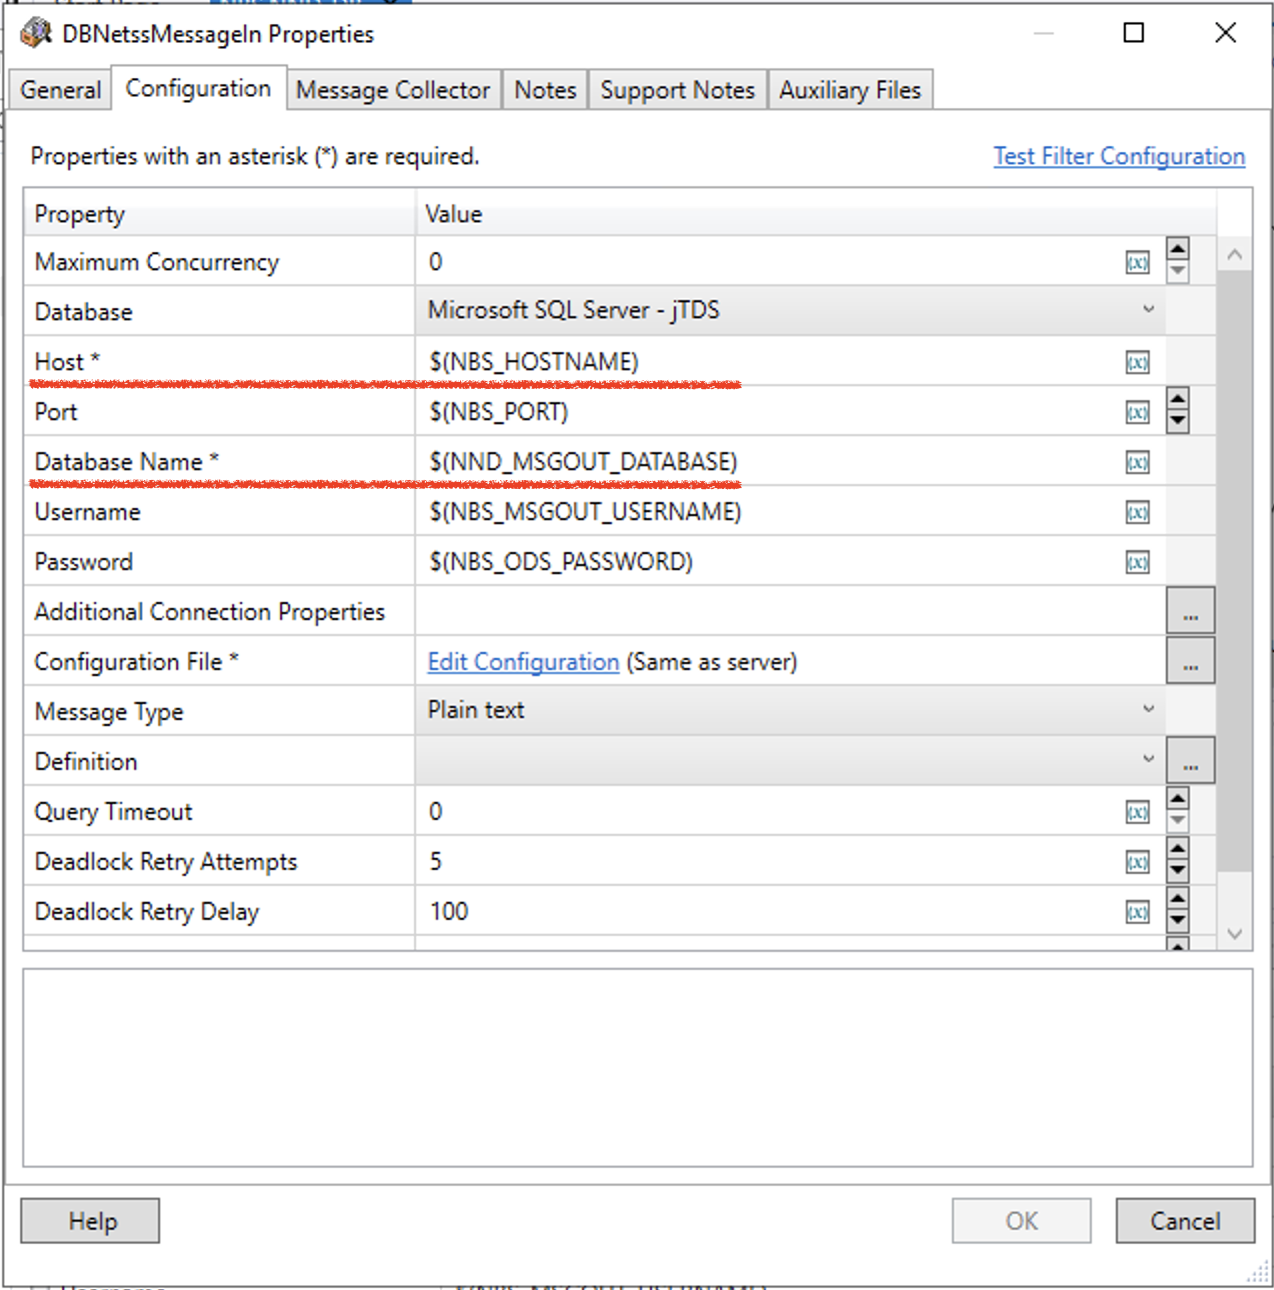Click the {x} variable icon beside Host
1274x1290 pixels.
1136,362
